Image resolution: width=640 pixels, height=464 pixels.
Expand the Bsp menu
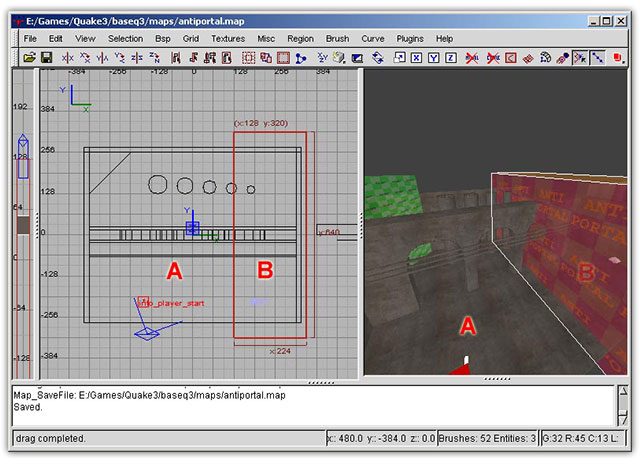pos(163,38)
